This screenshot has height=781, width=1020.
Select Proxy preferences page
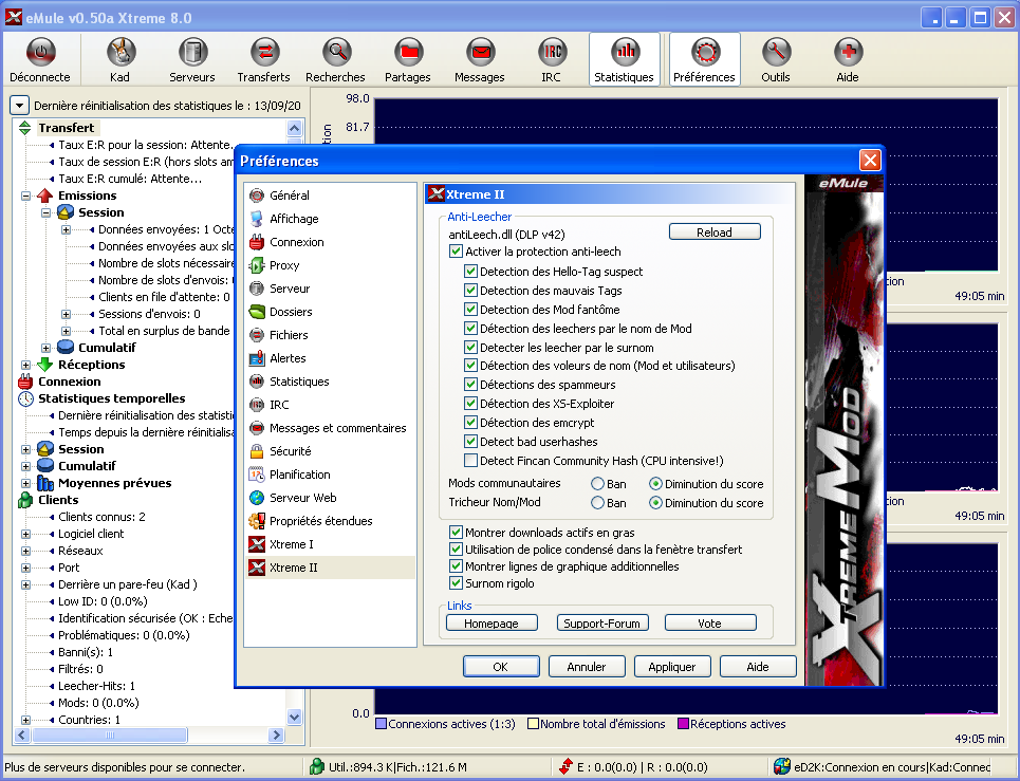coord(284,265)
